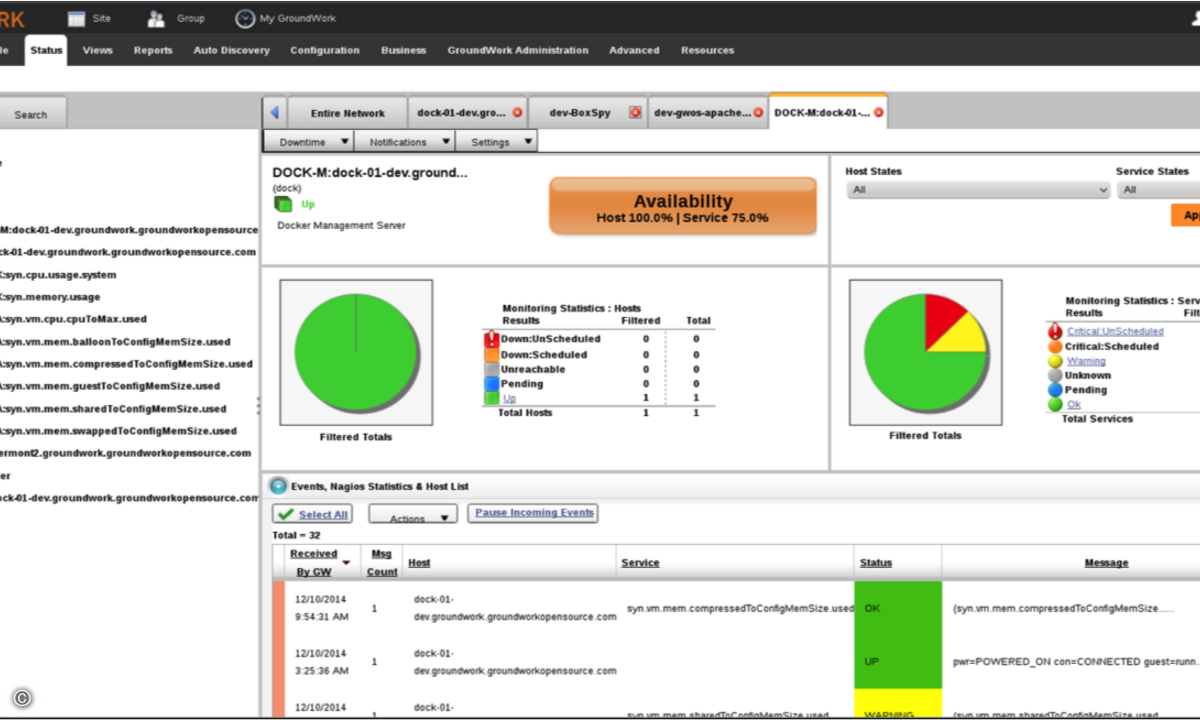The height and width of the screenshot is (720, 1200).
Task: Select syn.vm.cpu.cpuToMax.used in the tree
Action: pos(74,319)
